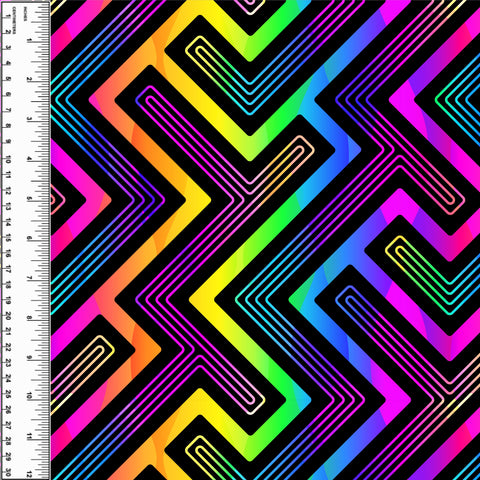The image size is (480, 480).
Task: Pick the 17 centimeter number on ruler
Action: (8, 269)
